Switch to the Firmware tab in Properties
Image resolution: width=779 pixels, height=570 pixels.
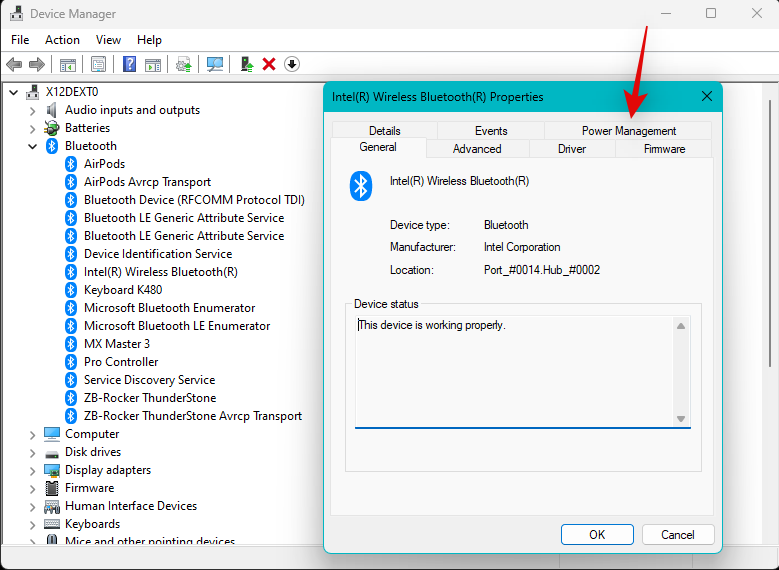664,149
